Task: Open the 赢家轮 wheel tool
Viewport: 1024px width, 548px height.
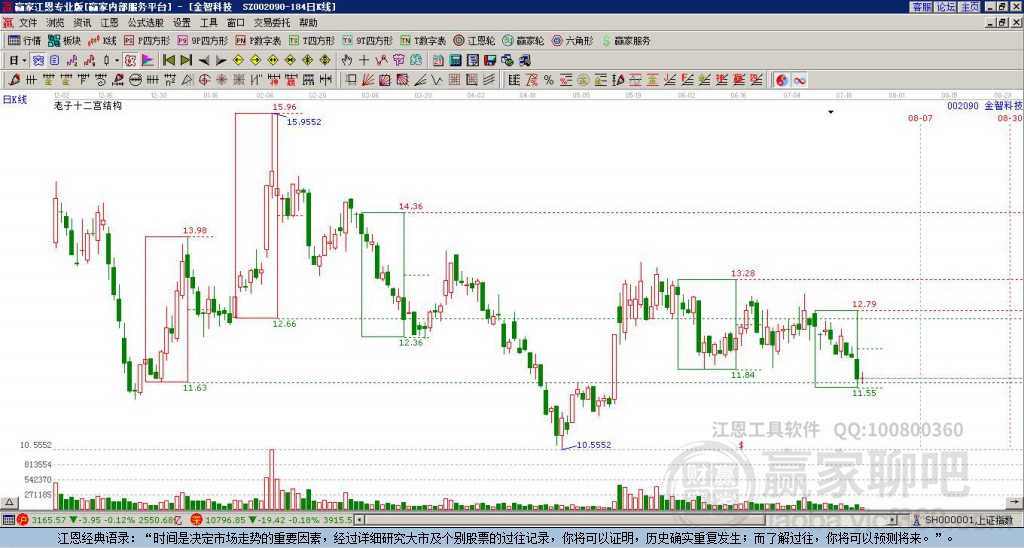Action: click(523, 40)
